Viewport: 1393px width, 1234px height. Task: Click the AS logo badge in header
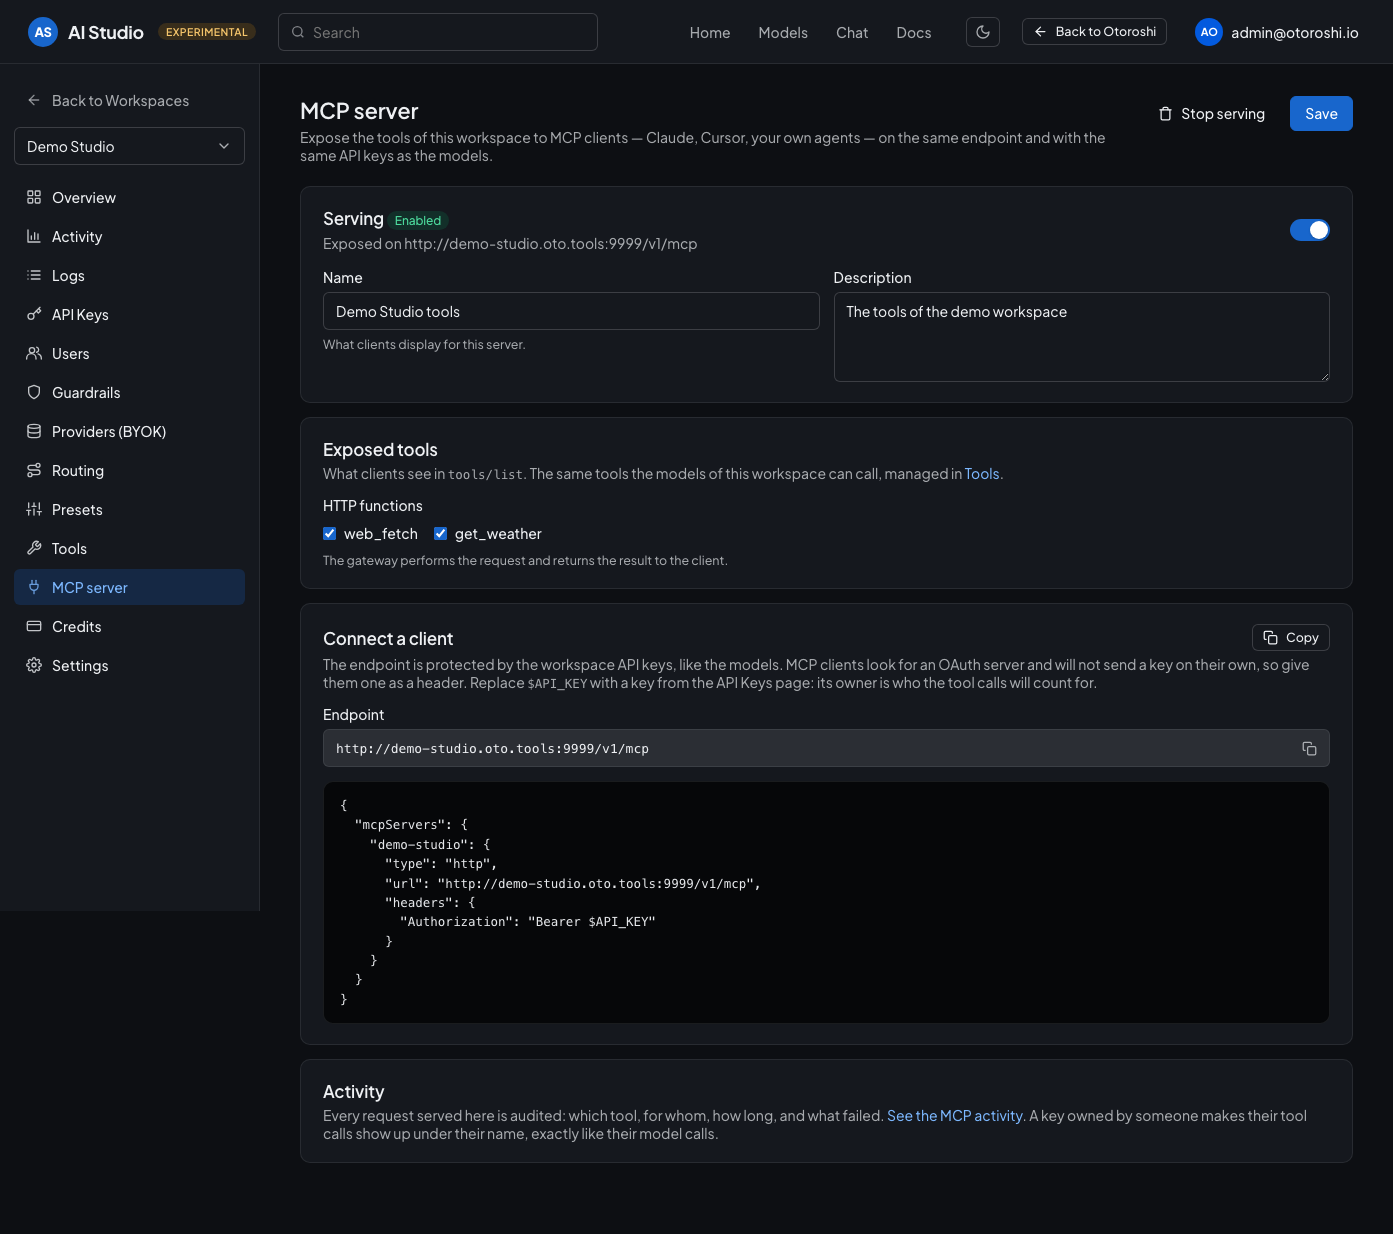[43, 32]
